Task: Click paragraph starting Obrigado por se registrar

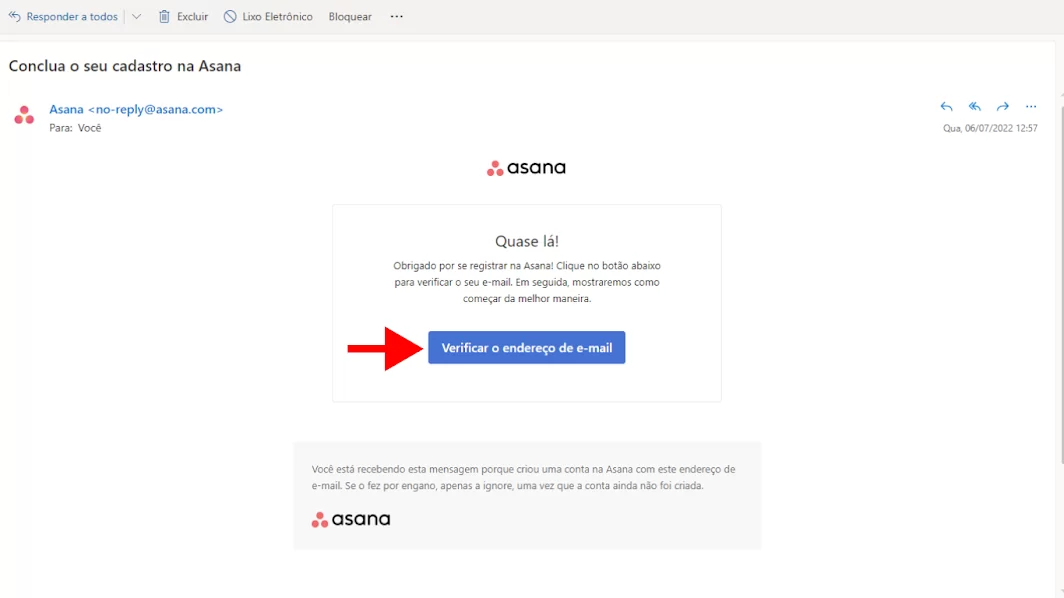Action: click(527, 282)
